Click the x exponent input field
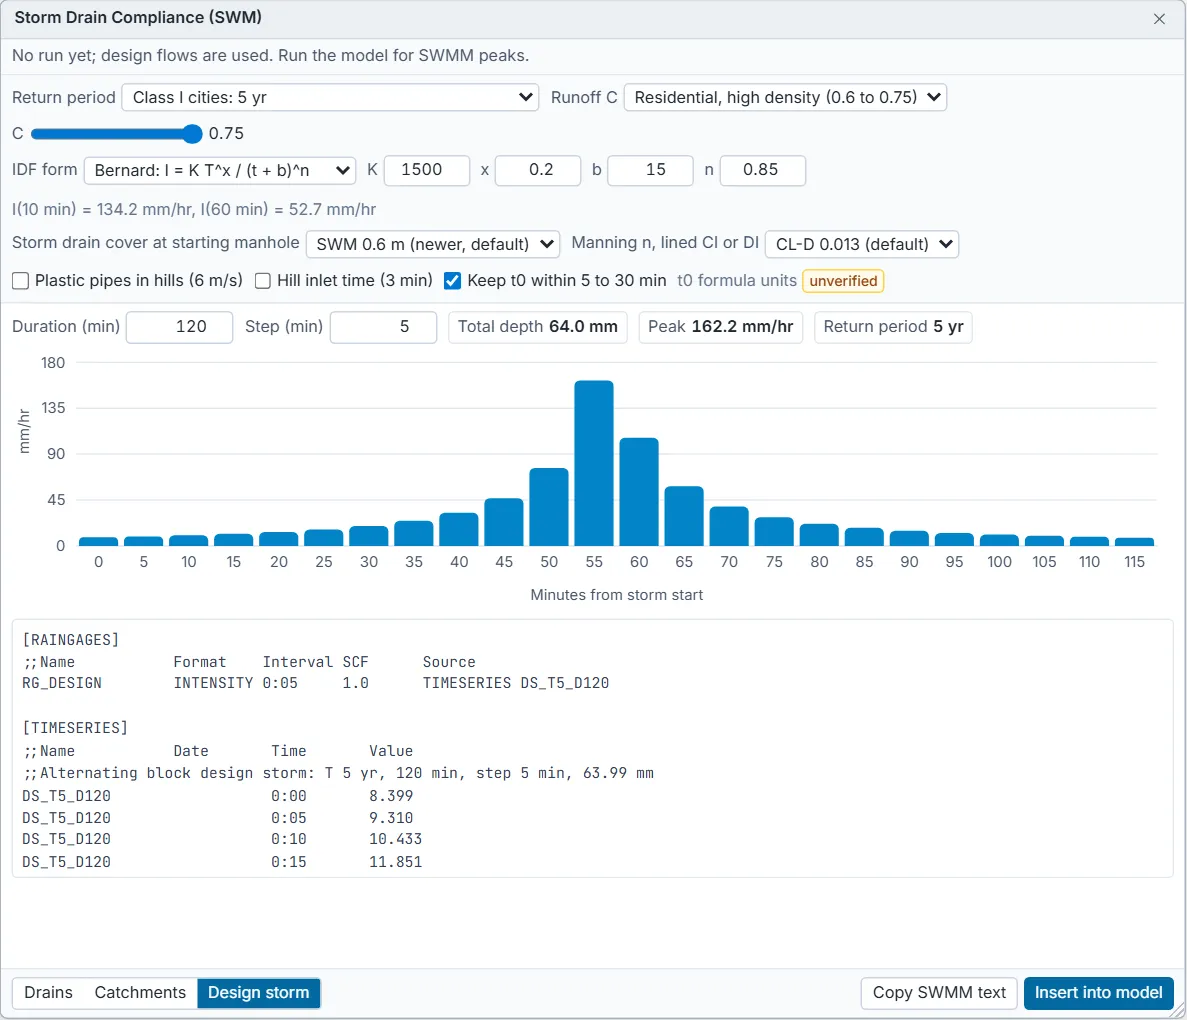The image size is (1187, 1020). click(x=538, y=170)
